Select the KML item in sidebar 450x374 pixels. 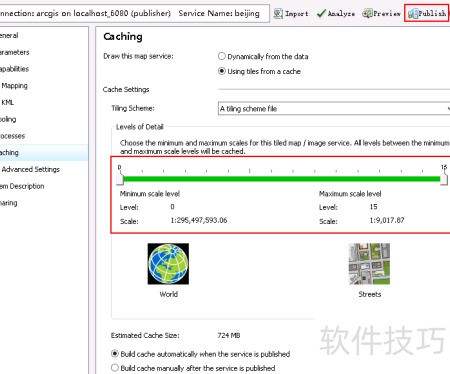tap(8, 102)
